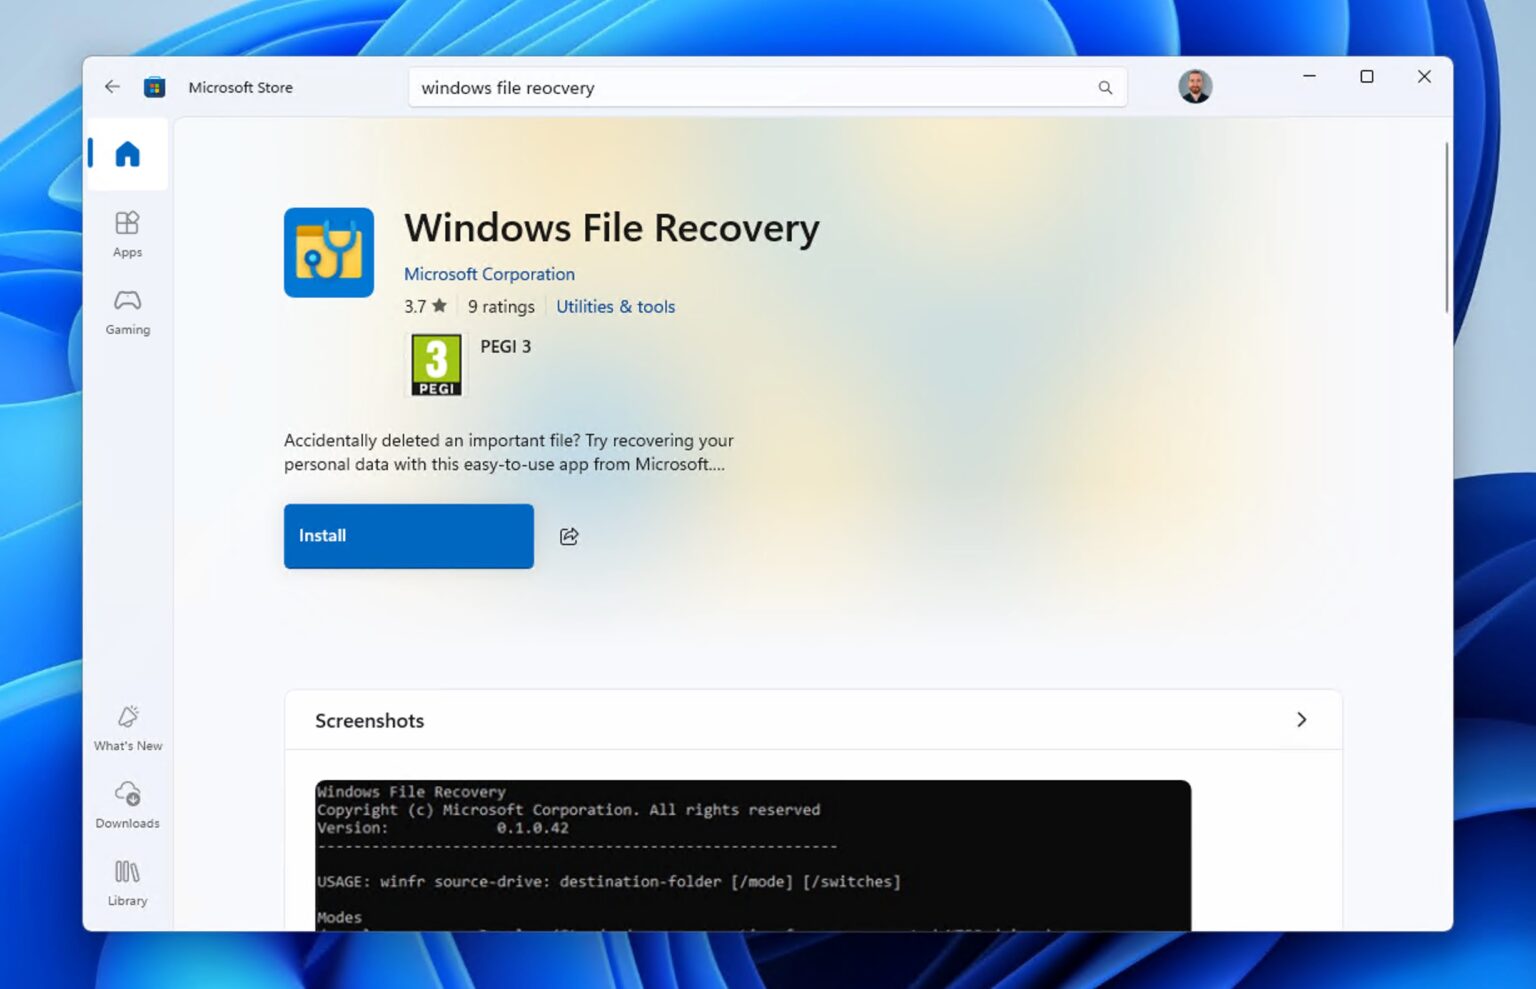Click the Microsoft Store logo

[154, 87]
